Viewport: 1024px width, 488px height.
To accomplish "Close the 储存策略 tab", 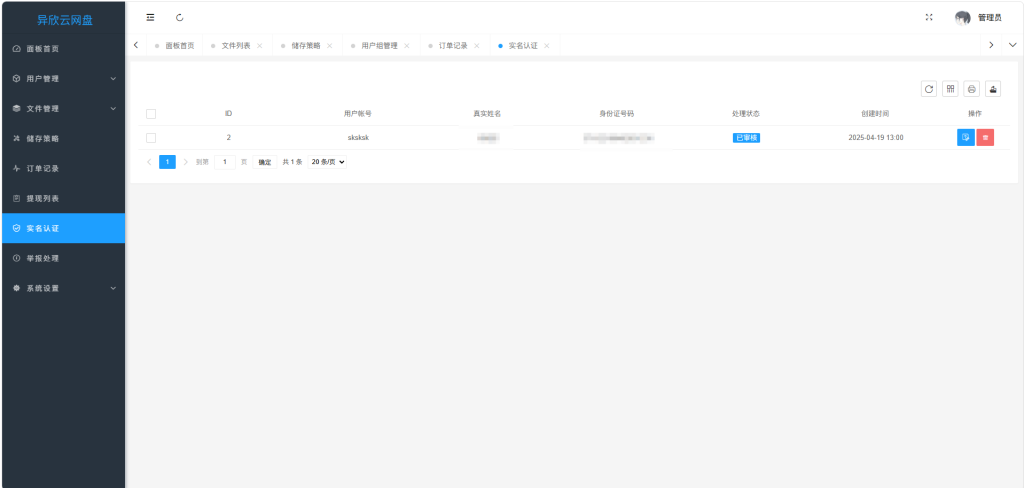I will (x=329, y=46).
